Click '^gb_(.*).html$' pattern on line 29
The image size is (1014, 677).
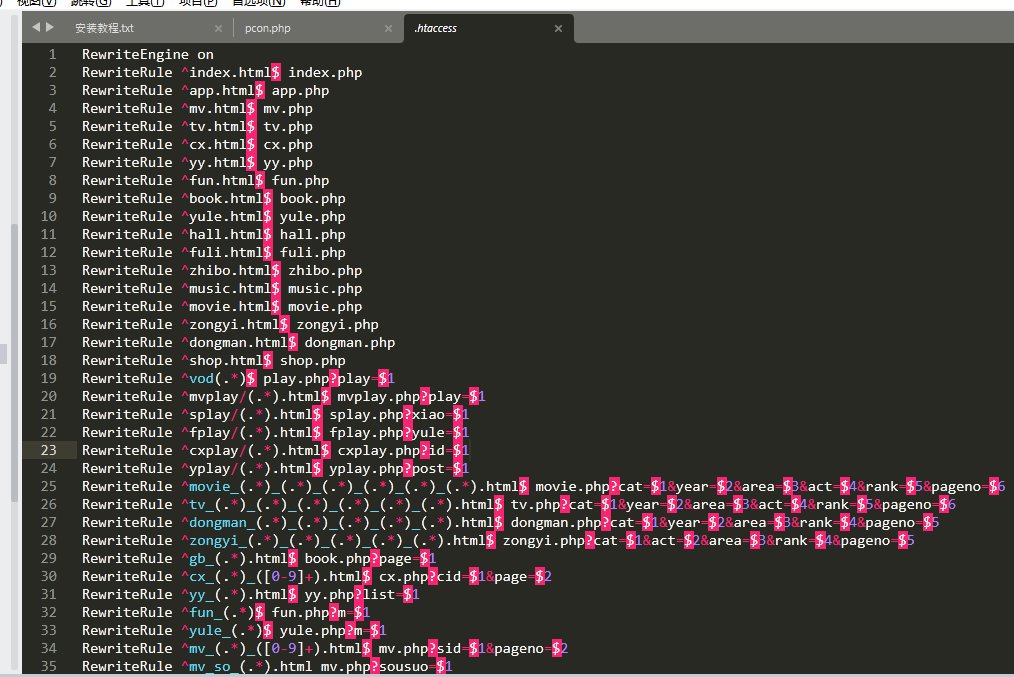pos(239,559)
